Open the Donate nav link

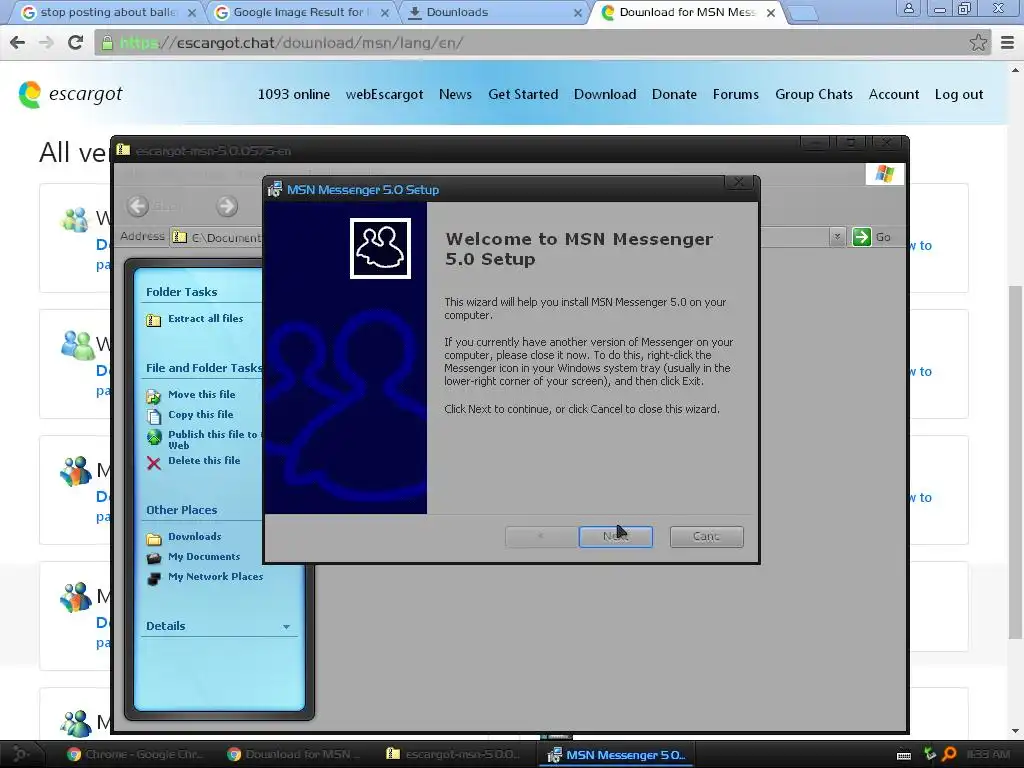coord(674,95)
